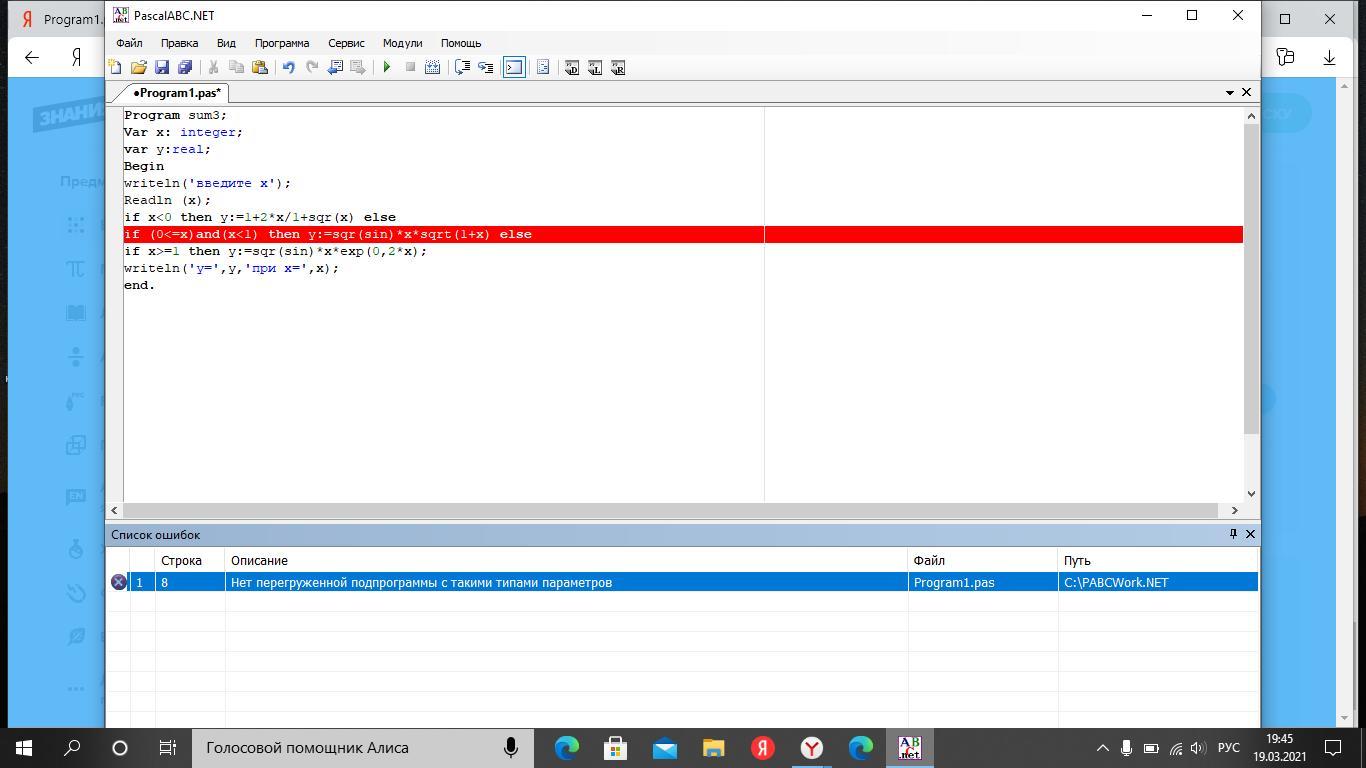Click the microphone in the Алиса box
Screen dimensions: 1366x768
(510, 747)
